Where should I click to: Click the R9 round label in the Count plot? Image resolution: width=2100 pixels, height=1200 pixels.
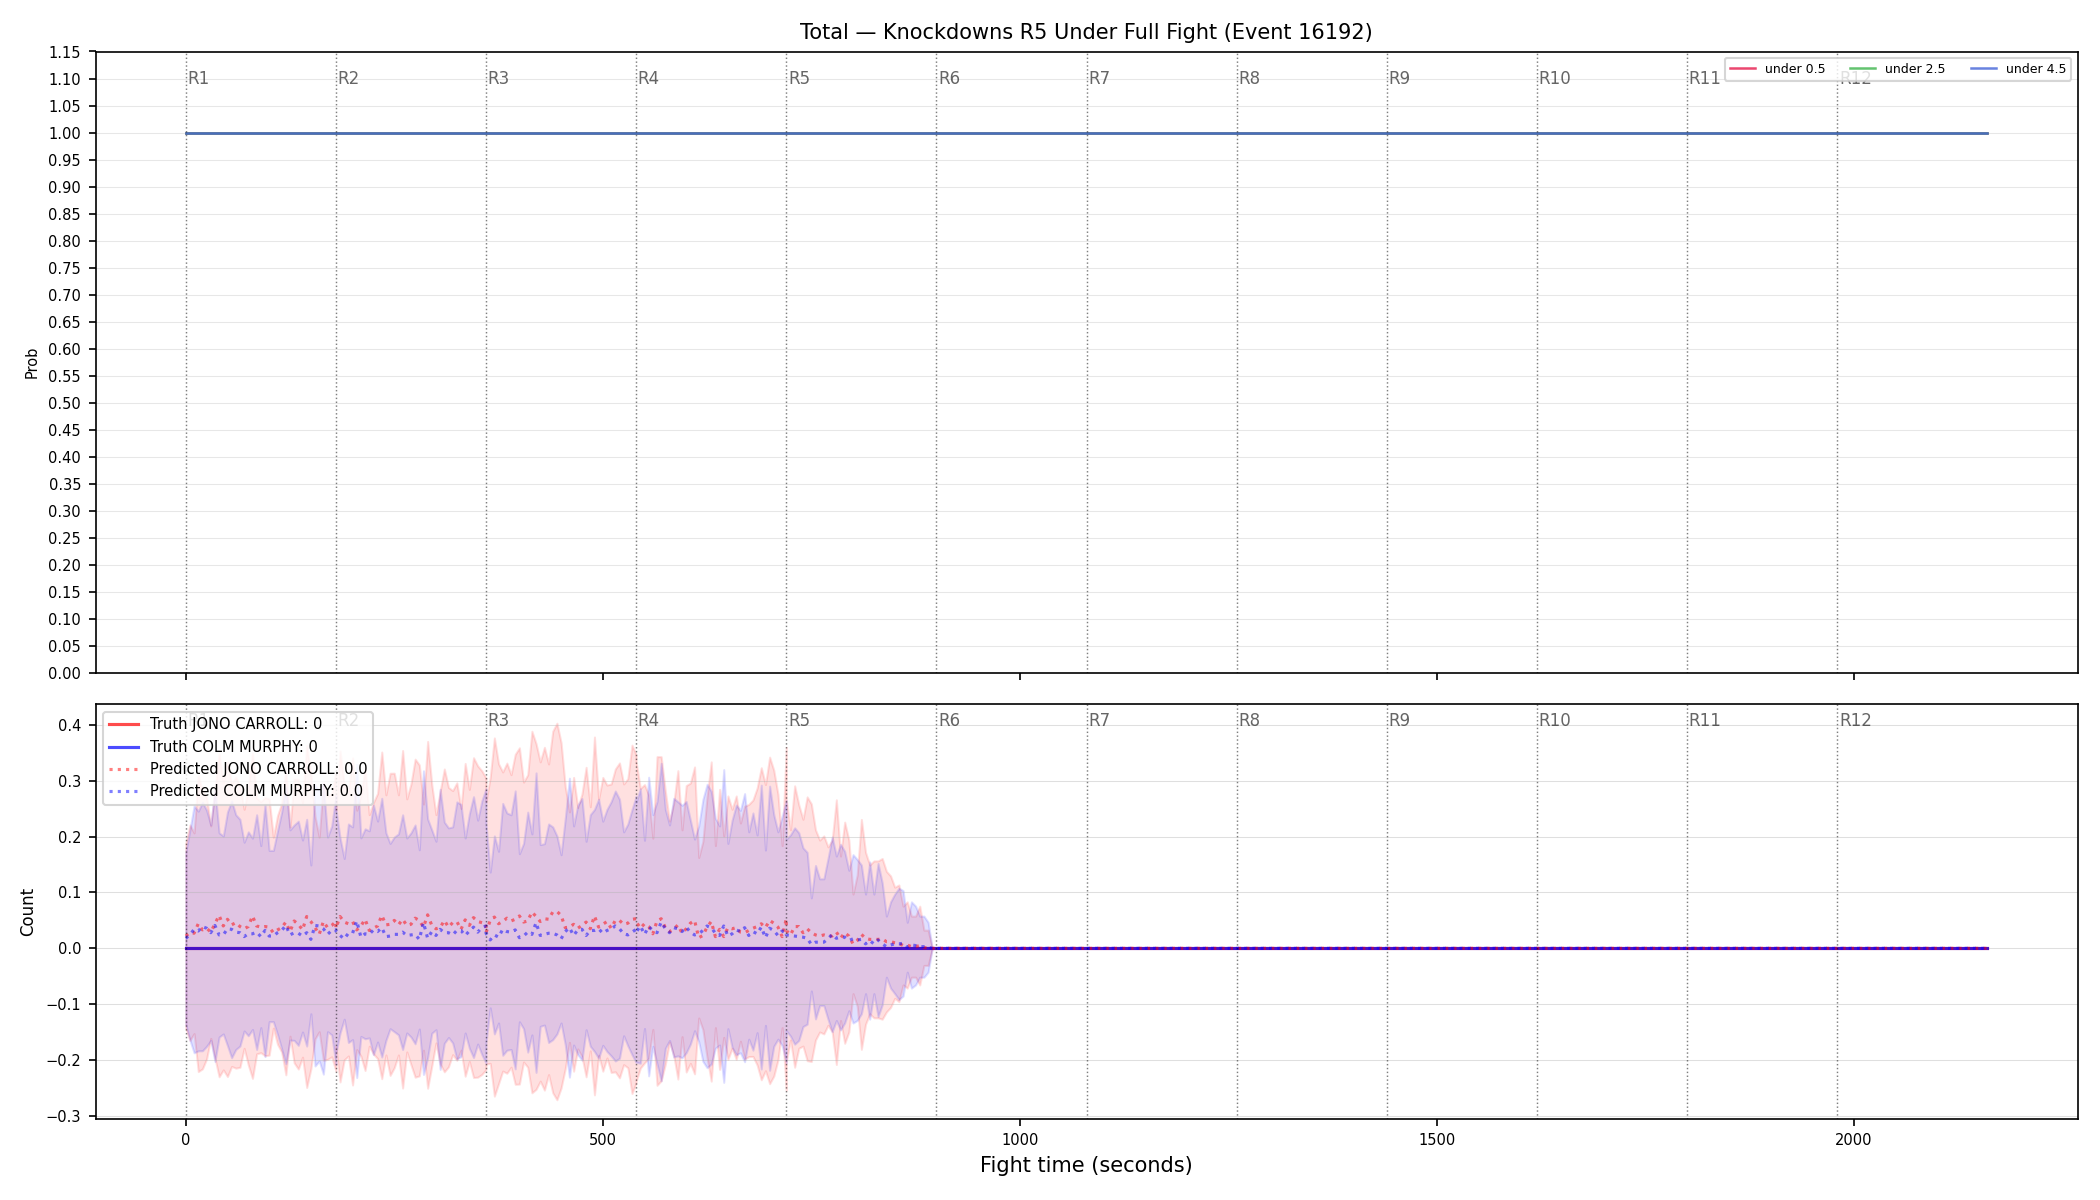point(1399,720)
